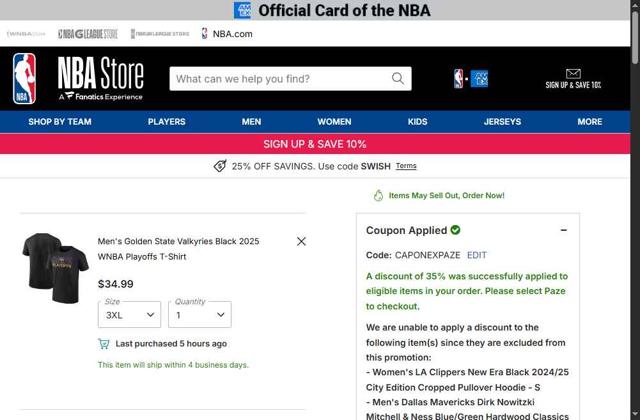Image resolution: width=640 pixels, height=420 pixels.
Task: Open the Jerseys menu
Action: [502, 122]
